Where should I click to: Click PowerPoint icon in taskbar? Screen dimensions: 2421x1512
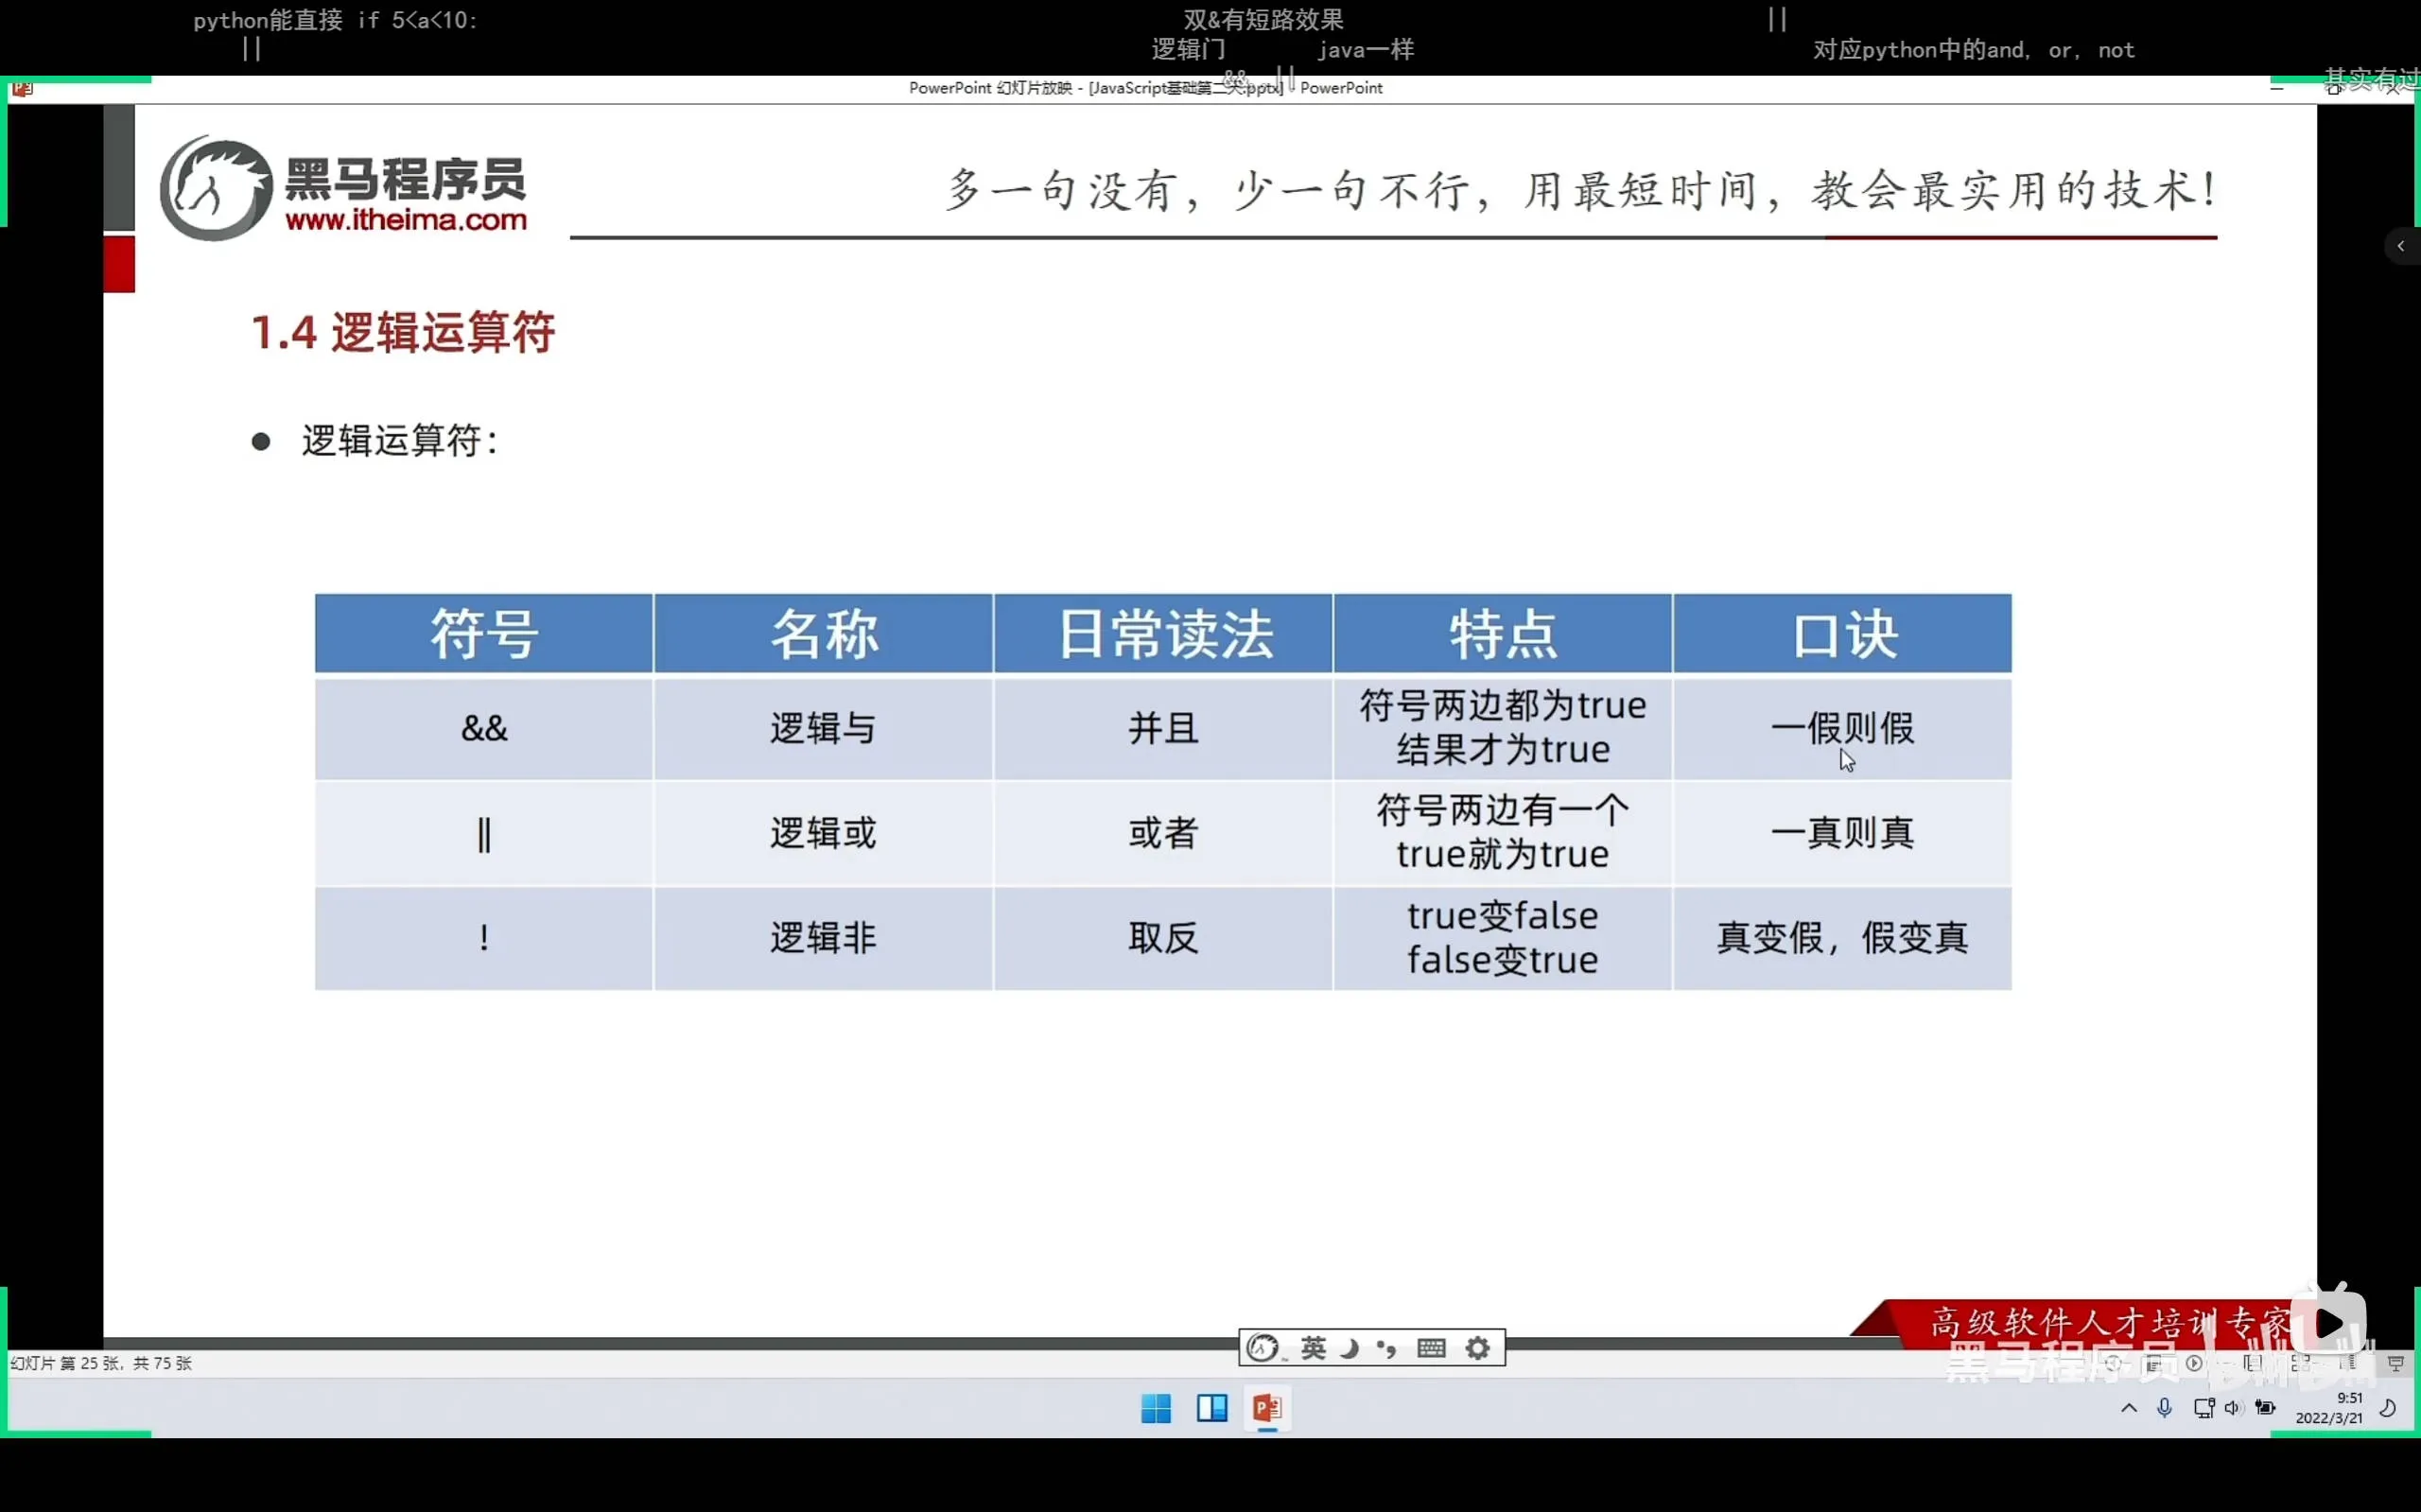click(1267, 1408)
